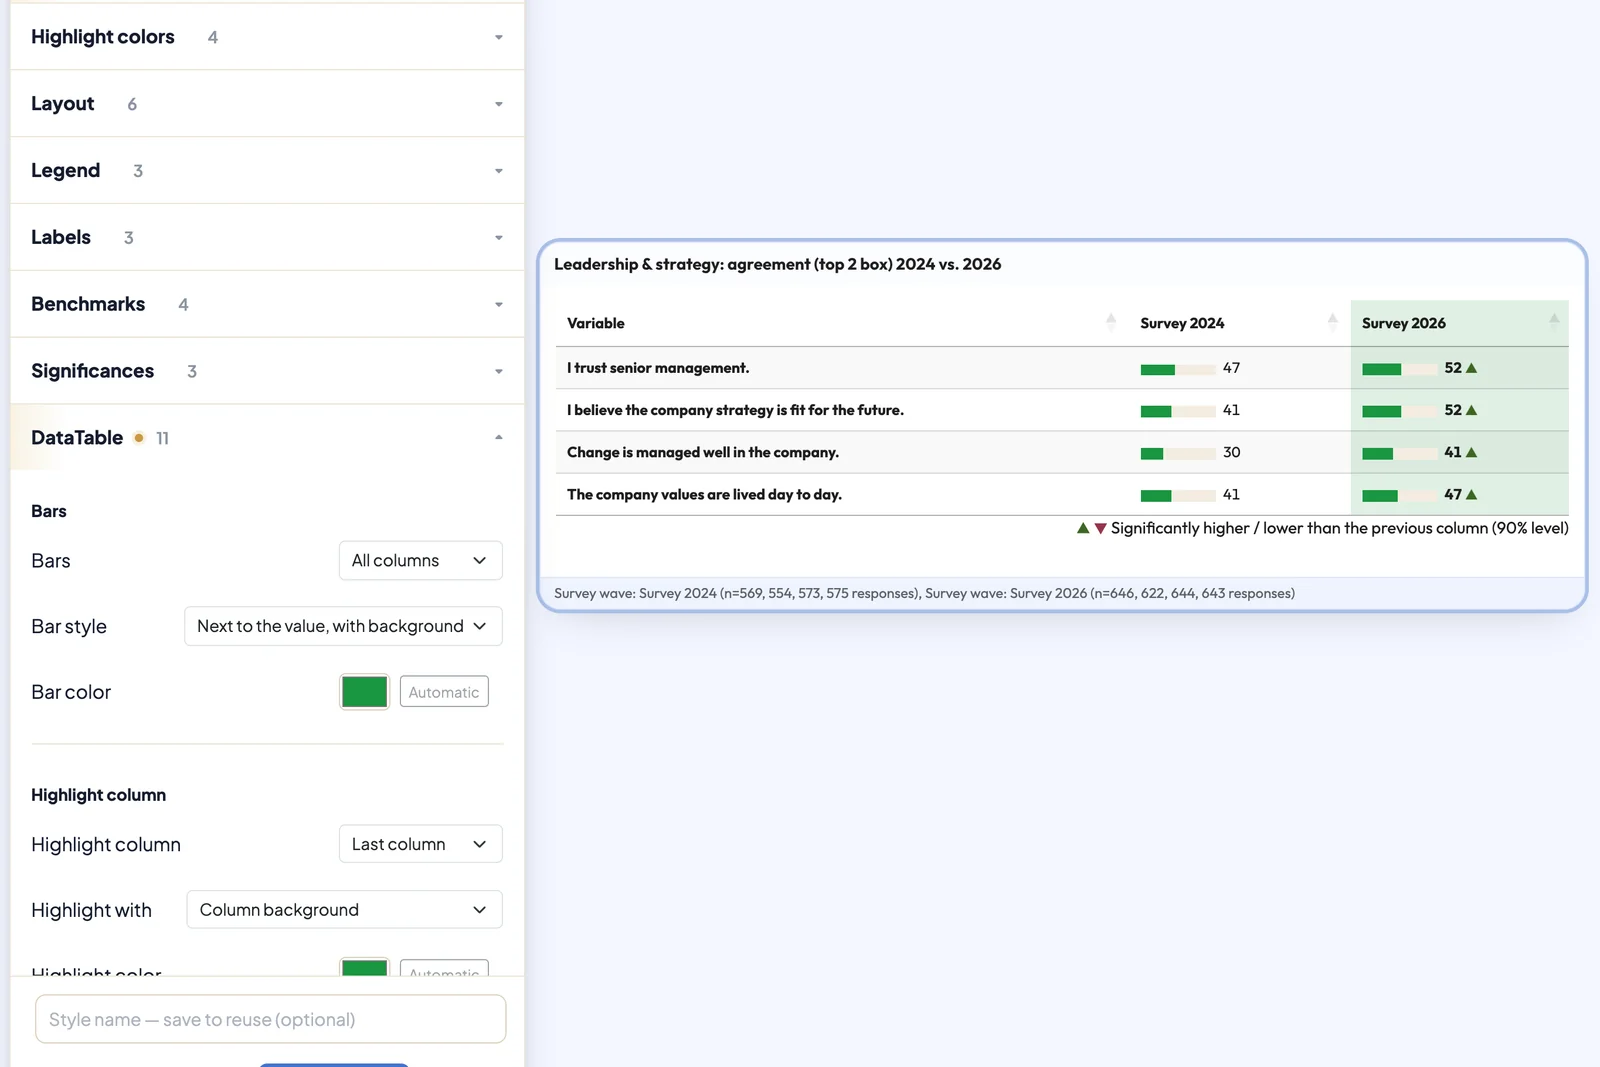Click the significance arrow next to 47 in Survey 2026
Viewport: 1600px width, 1067px height.
pos(1471,494)
